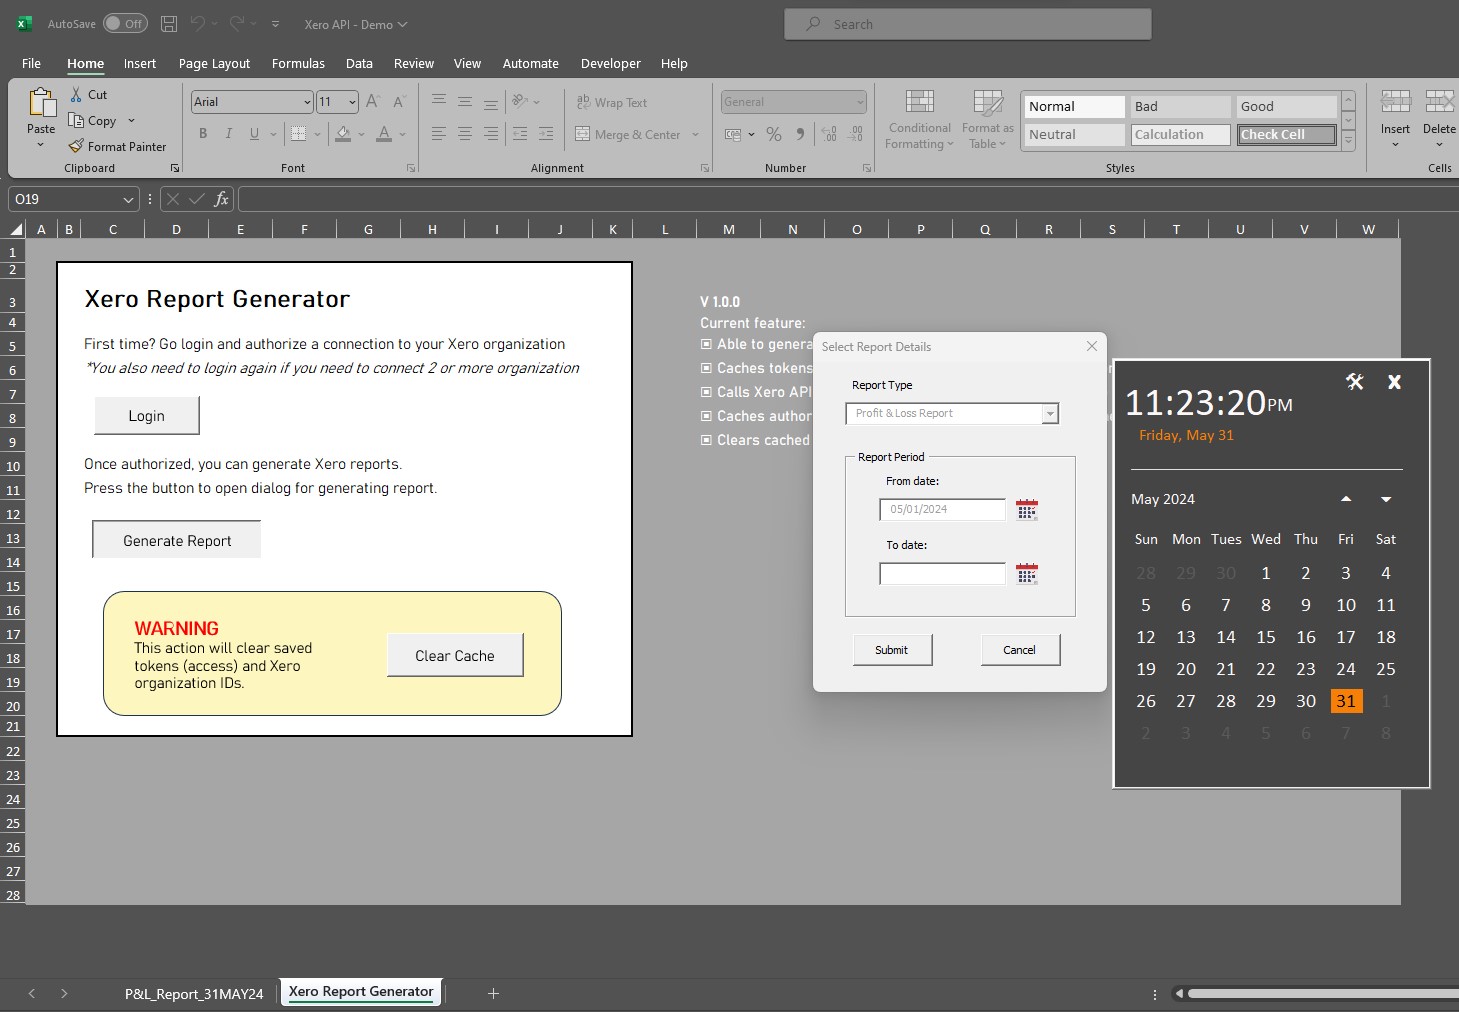Screen dimensions: 1459x1012
Task: Expand the Report Type combo box
Action: [1050, 414]
